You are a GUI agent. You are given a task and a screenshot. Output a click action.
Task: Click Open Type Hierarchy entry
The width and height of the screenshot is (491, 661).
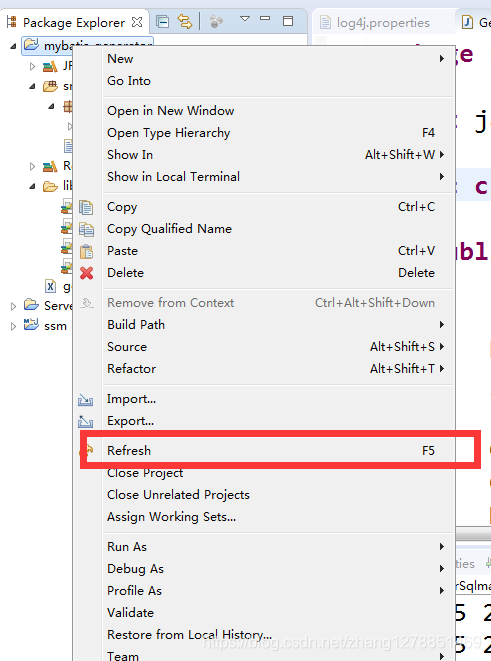278,133
